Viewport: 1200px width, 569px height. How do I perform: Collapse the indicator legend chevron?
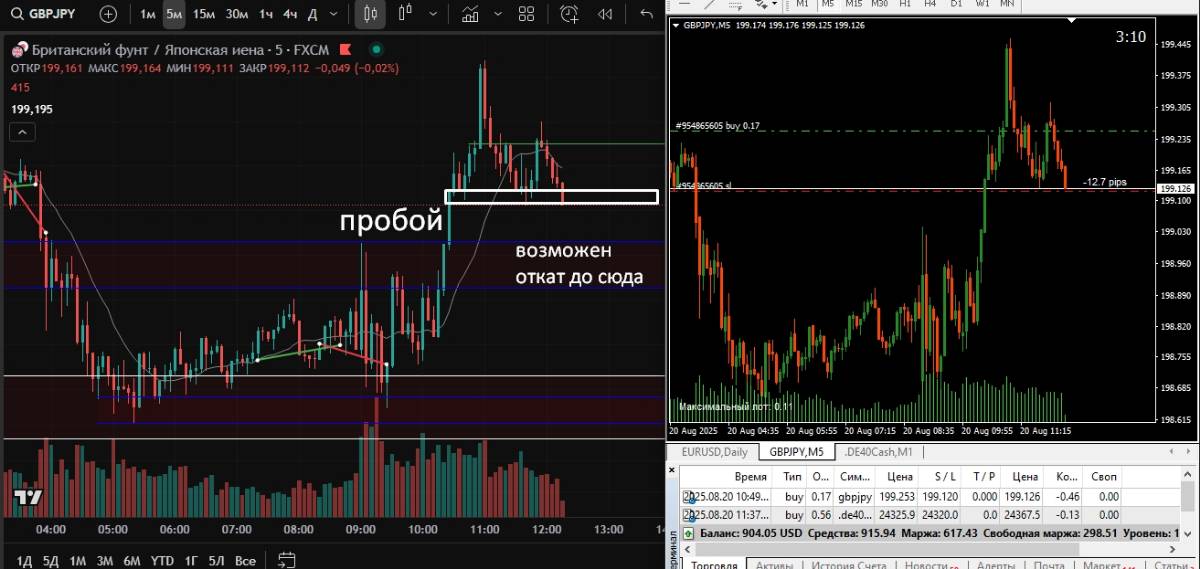21,131
